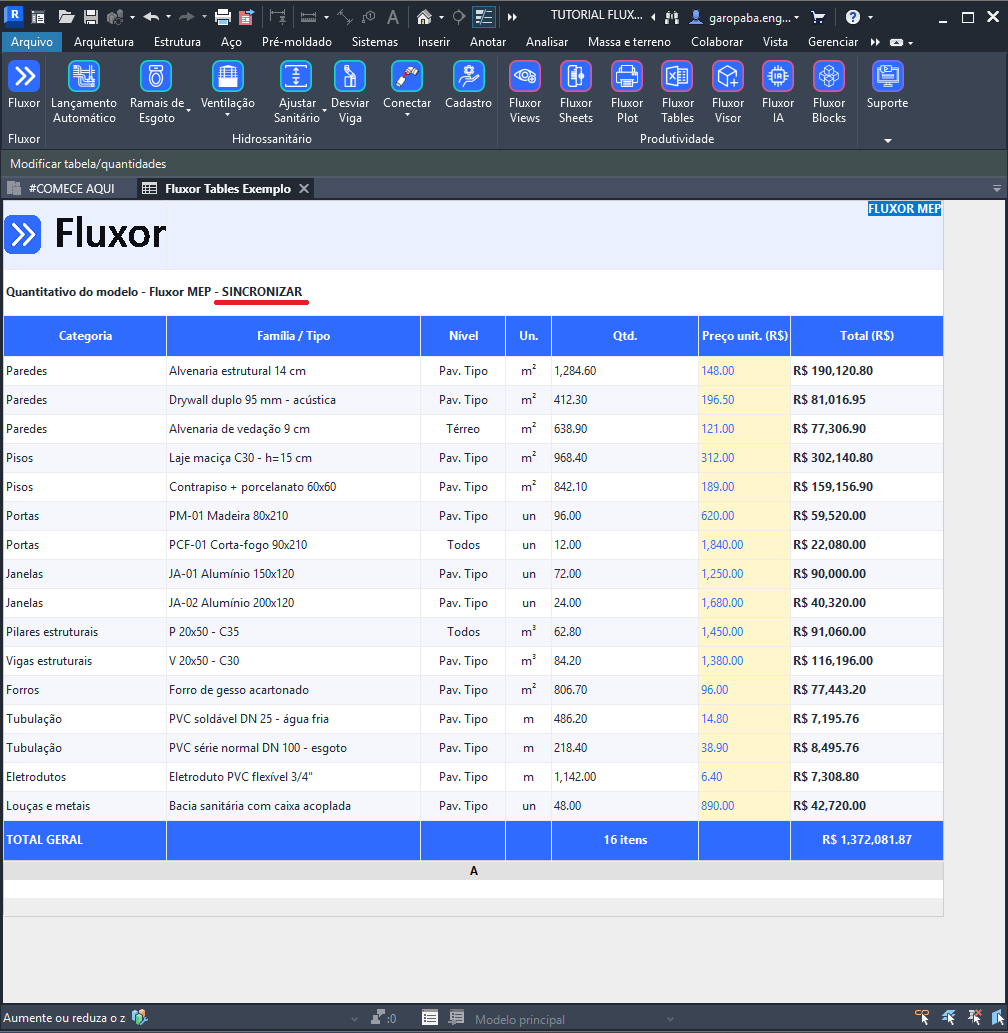The height and width of the screenshot is (1033, 1008).
Task: Expand Ajustar Sanitário dropdown arrow
Action: click(x=325, y=111)
